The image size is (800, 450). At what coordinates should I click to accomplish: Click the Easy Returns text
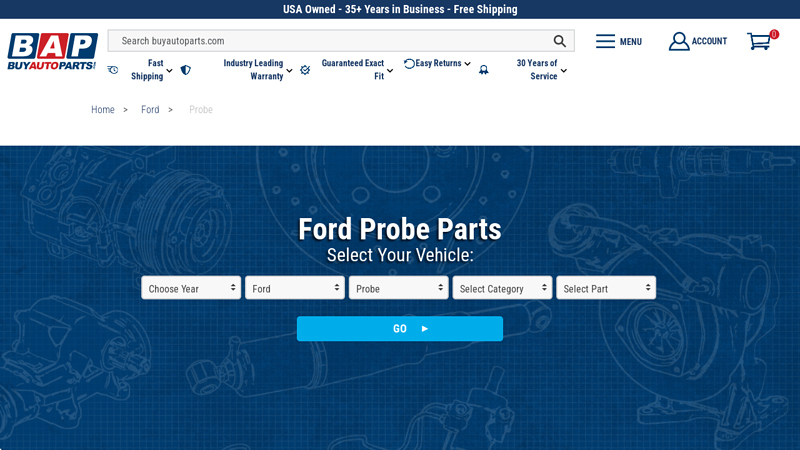pos(438,63)
